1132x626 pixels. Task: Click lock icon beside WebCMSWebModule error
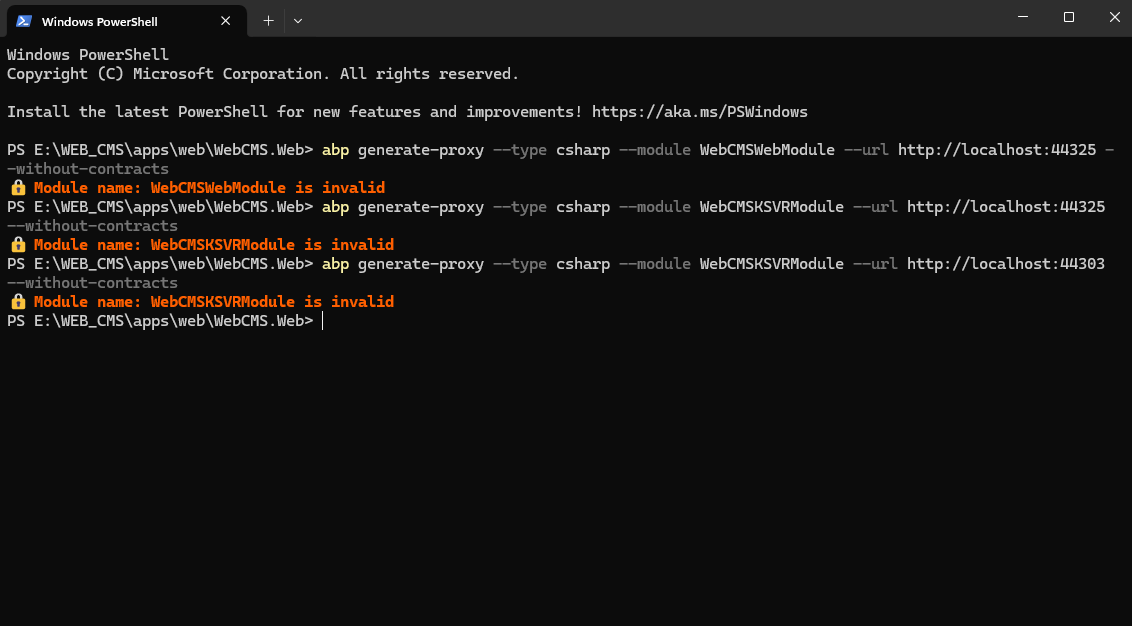(17, 188)
